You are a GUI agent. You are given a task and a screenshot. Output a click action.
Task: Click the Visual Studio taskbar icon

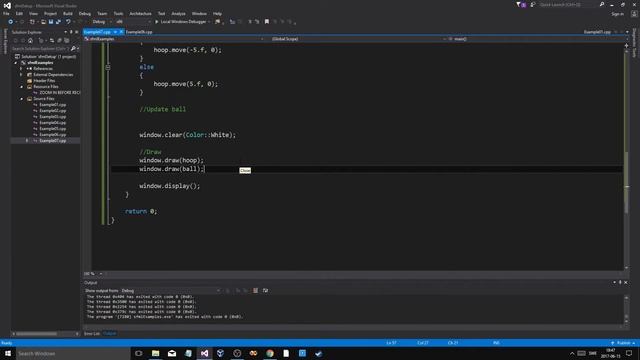pos(204,353)
